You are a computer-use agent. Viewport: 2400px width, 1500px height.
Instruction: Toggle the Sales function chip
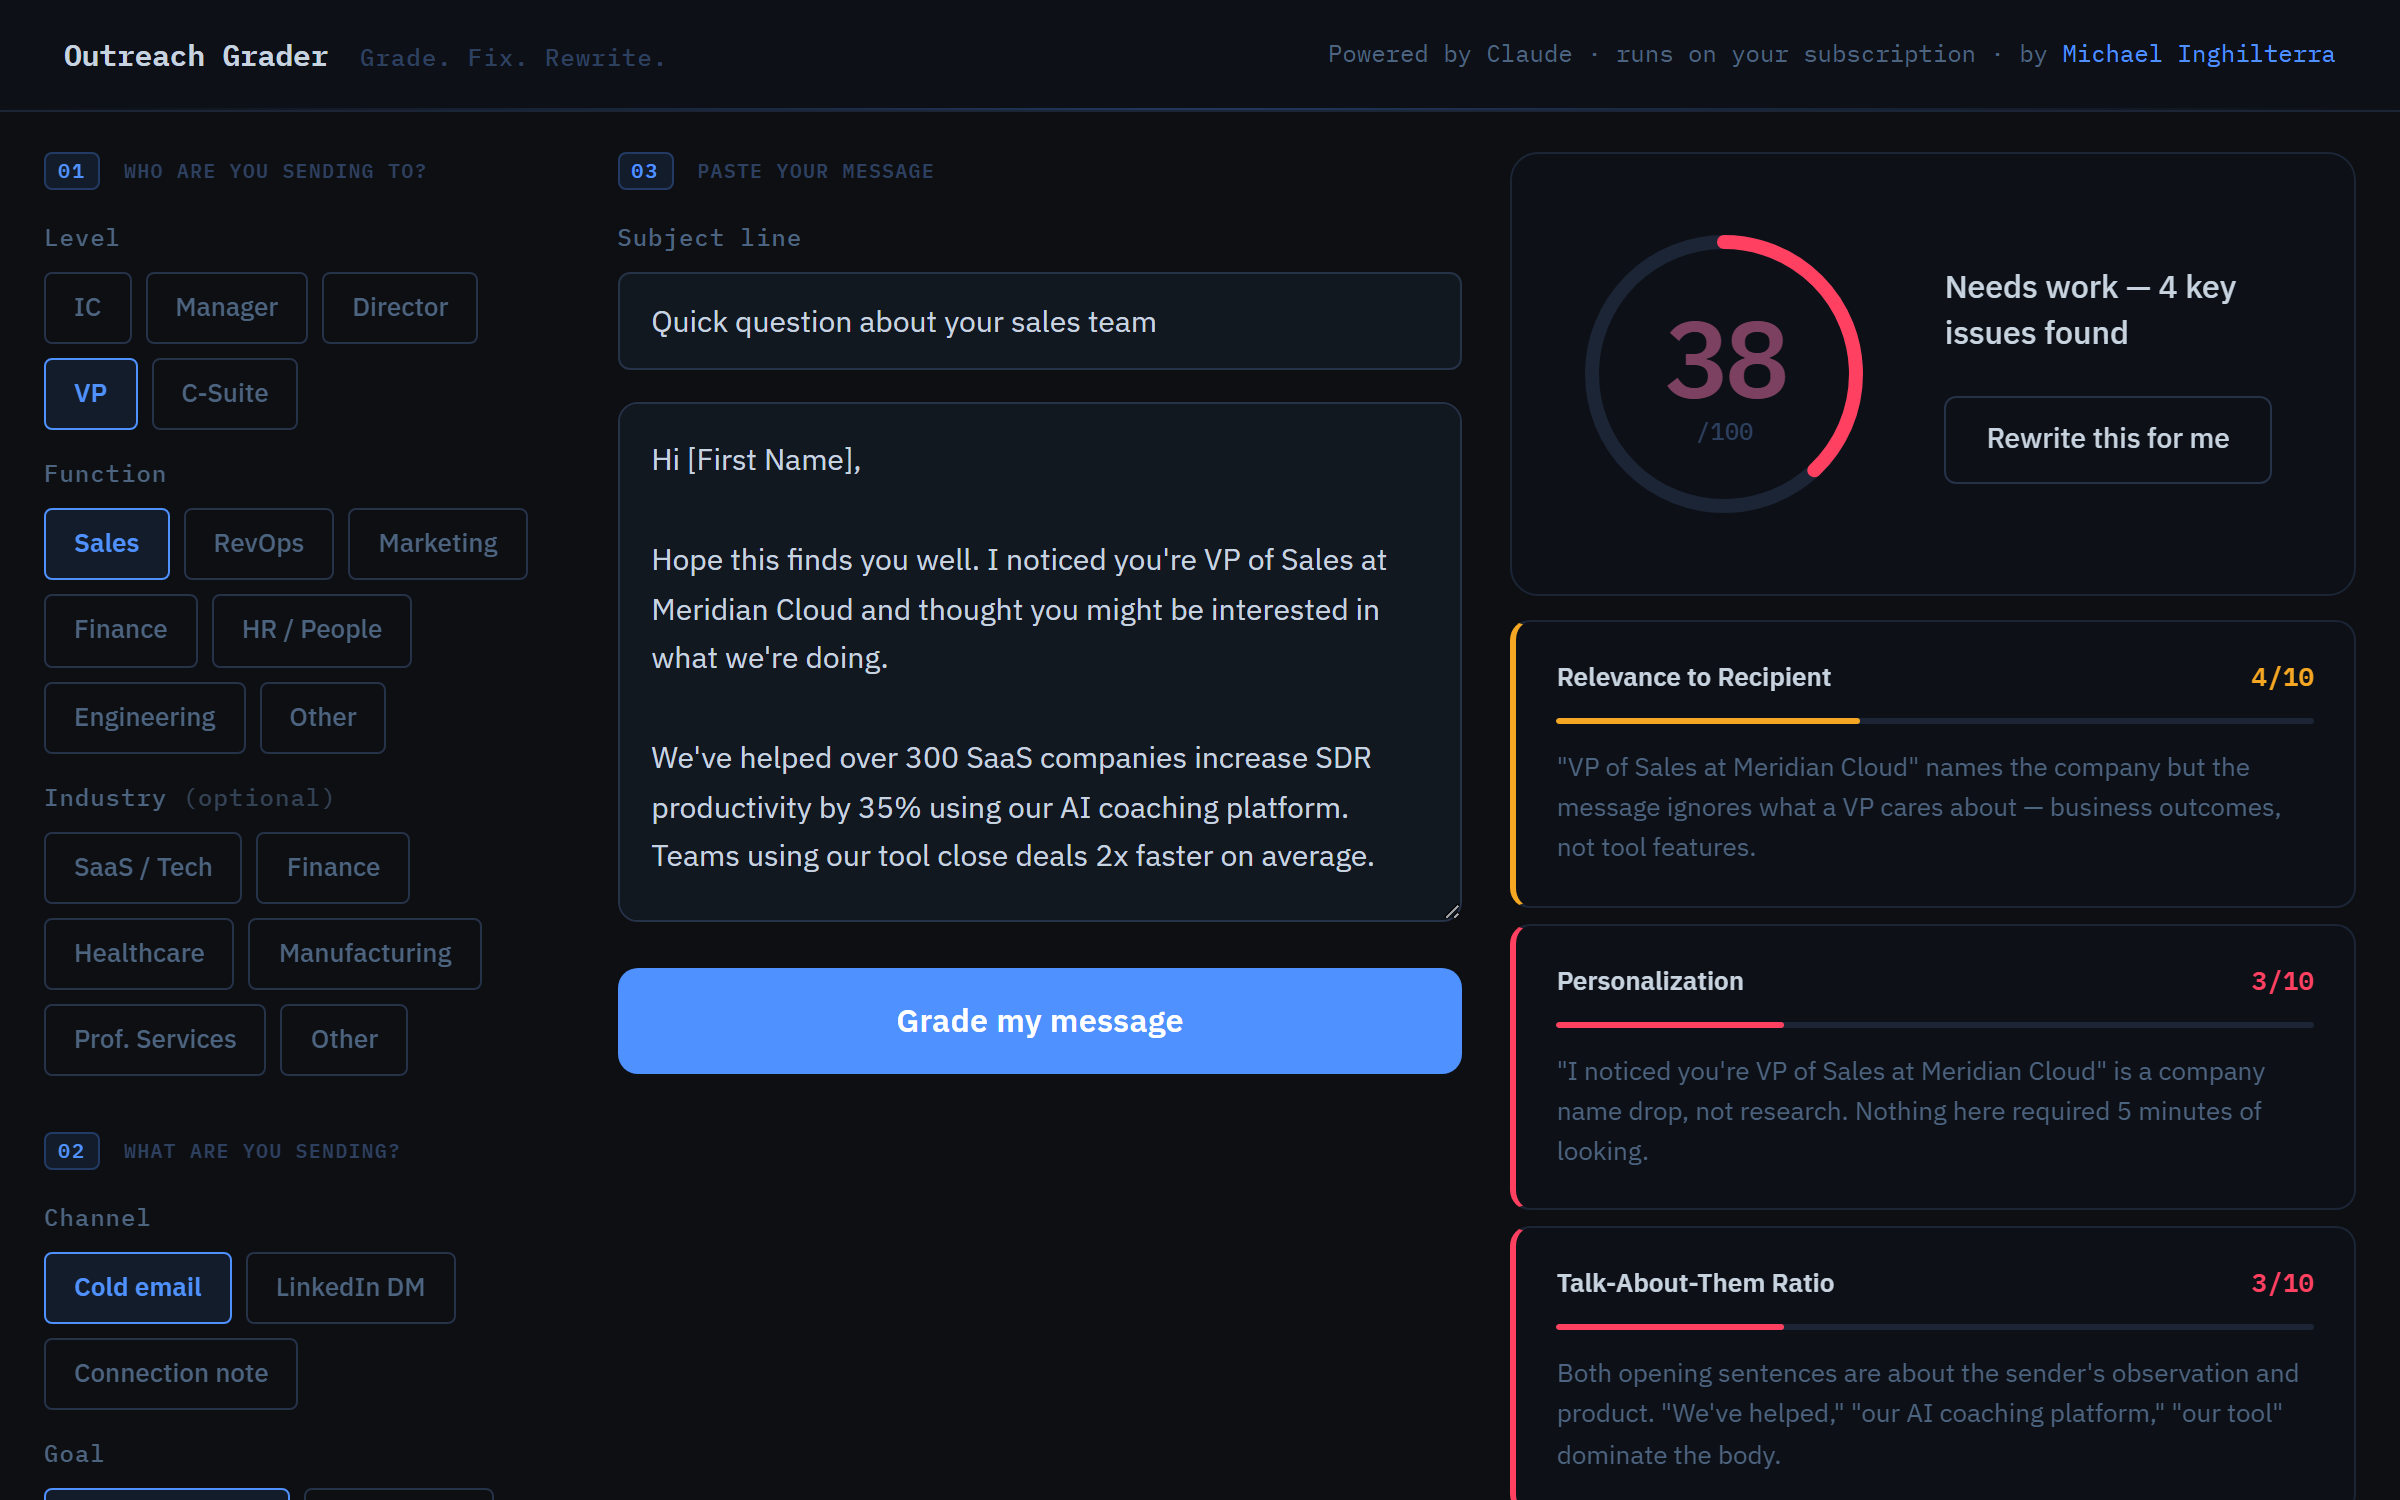[x=107, y=543]
